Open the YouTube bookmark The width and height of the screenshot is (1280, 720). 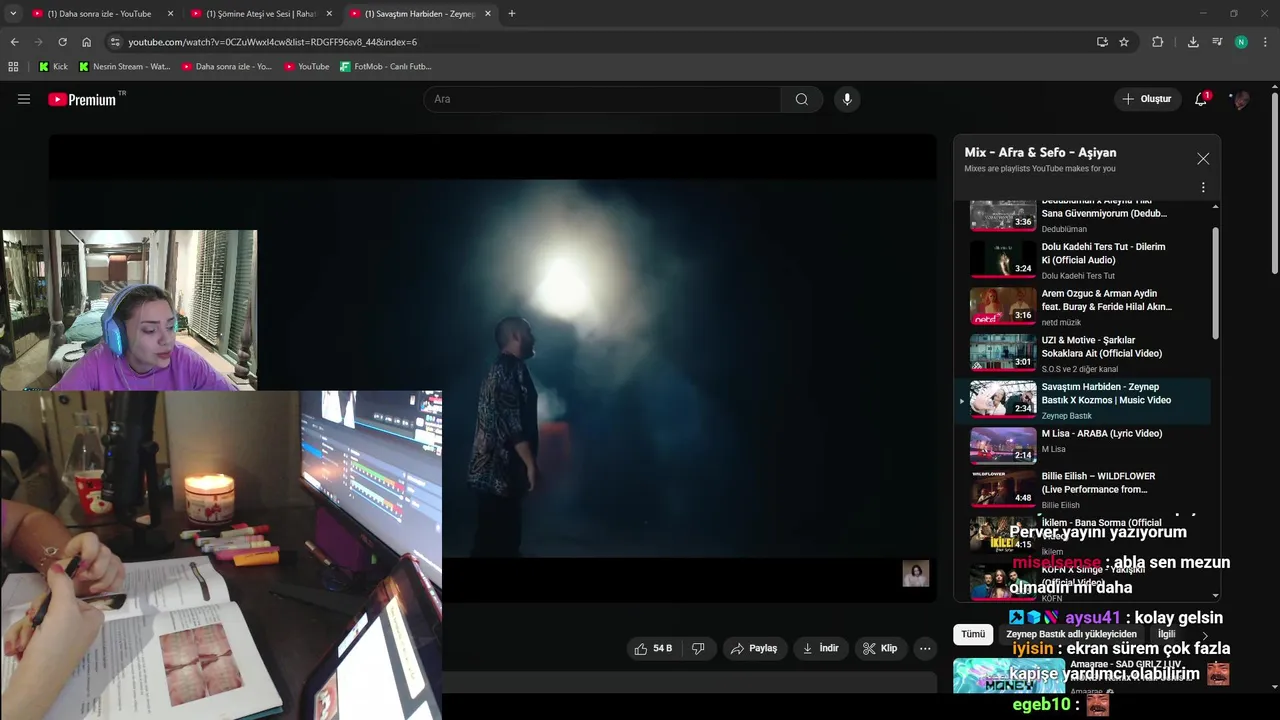tap(306, 66)
